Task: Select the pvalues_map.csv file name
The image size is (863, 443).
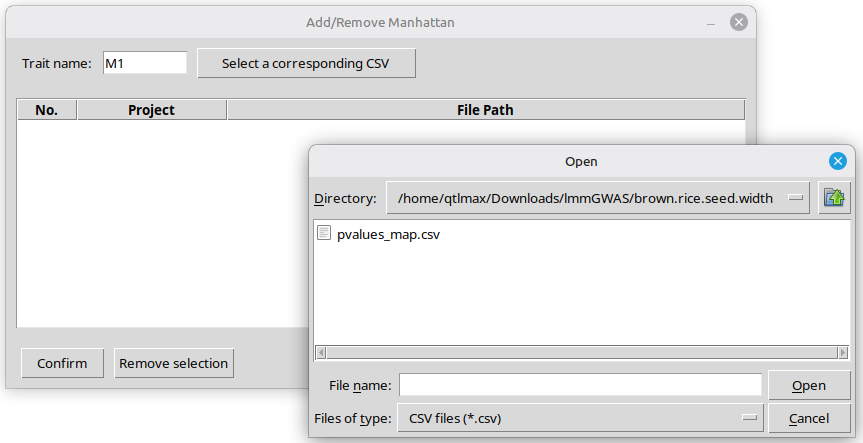Action: (388, 234)
